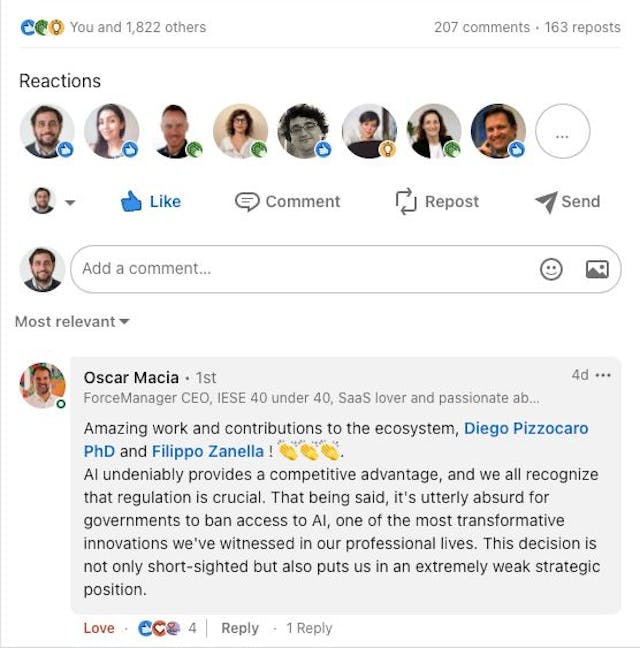
Task: Open the 'Most relevant' sort dropdown
Action: [x=72, y=322]
